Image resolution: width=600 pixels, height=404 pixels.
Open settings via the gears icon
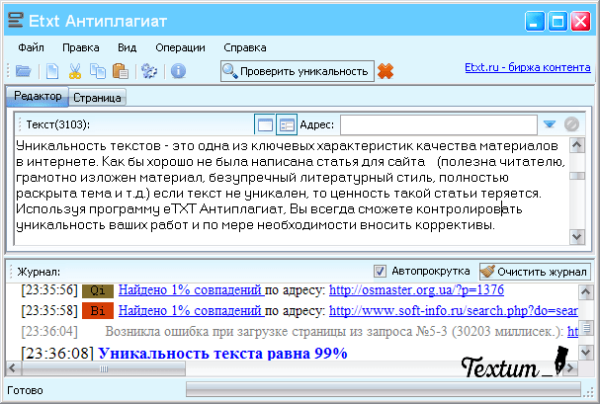(x=149, y=71)
